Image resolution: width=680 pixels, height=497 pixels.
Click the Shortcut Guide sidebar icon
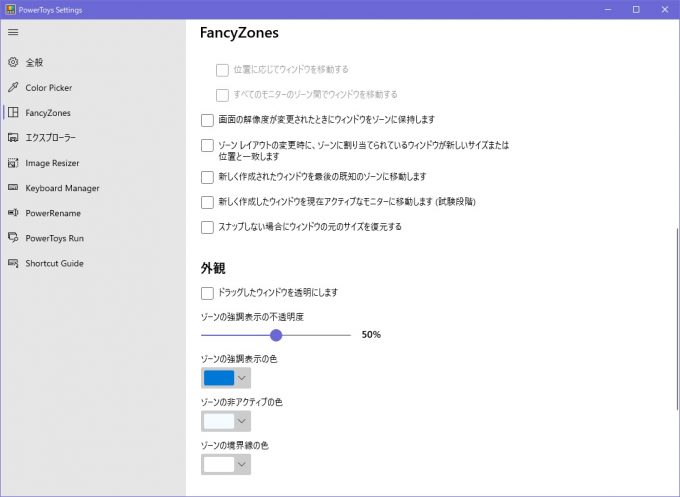(x=13, y=263)
